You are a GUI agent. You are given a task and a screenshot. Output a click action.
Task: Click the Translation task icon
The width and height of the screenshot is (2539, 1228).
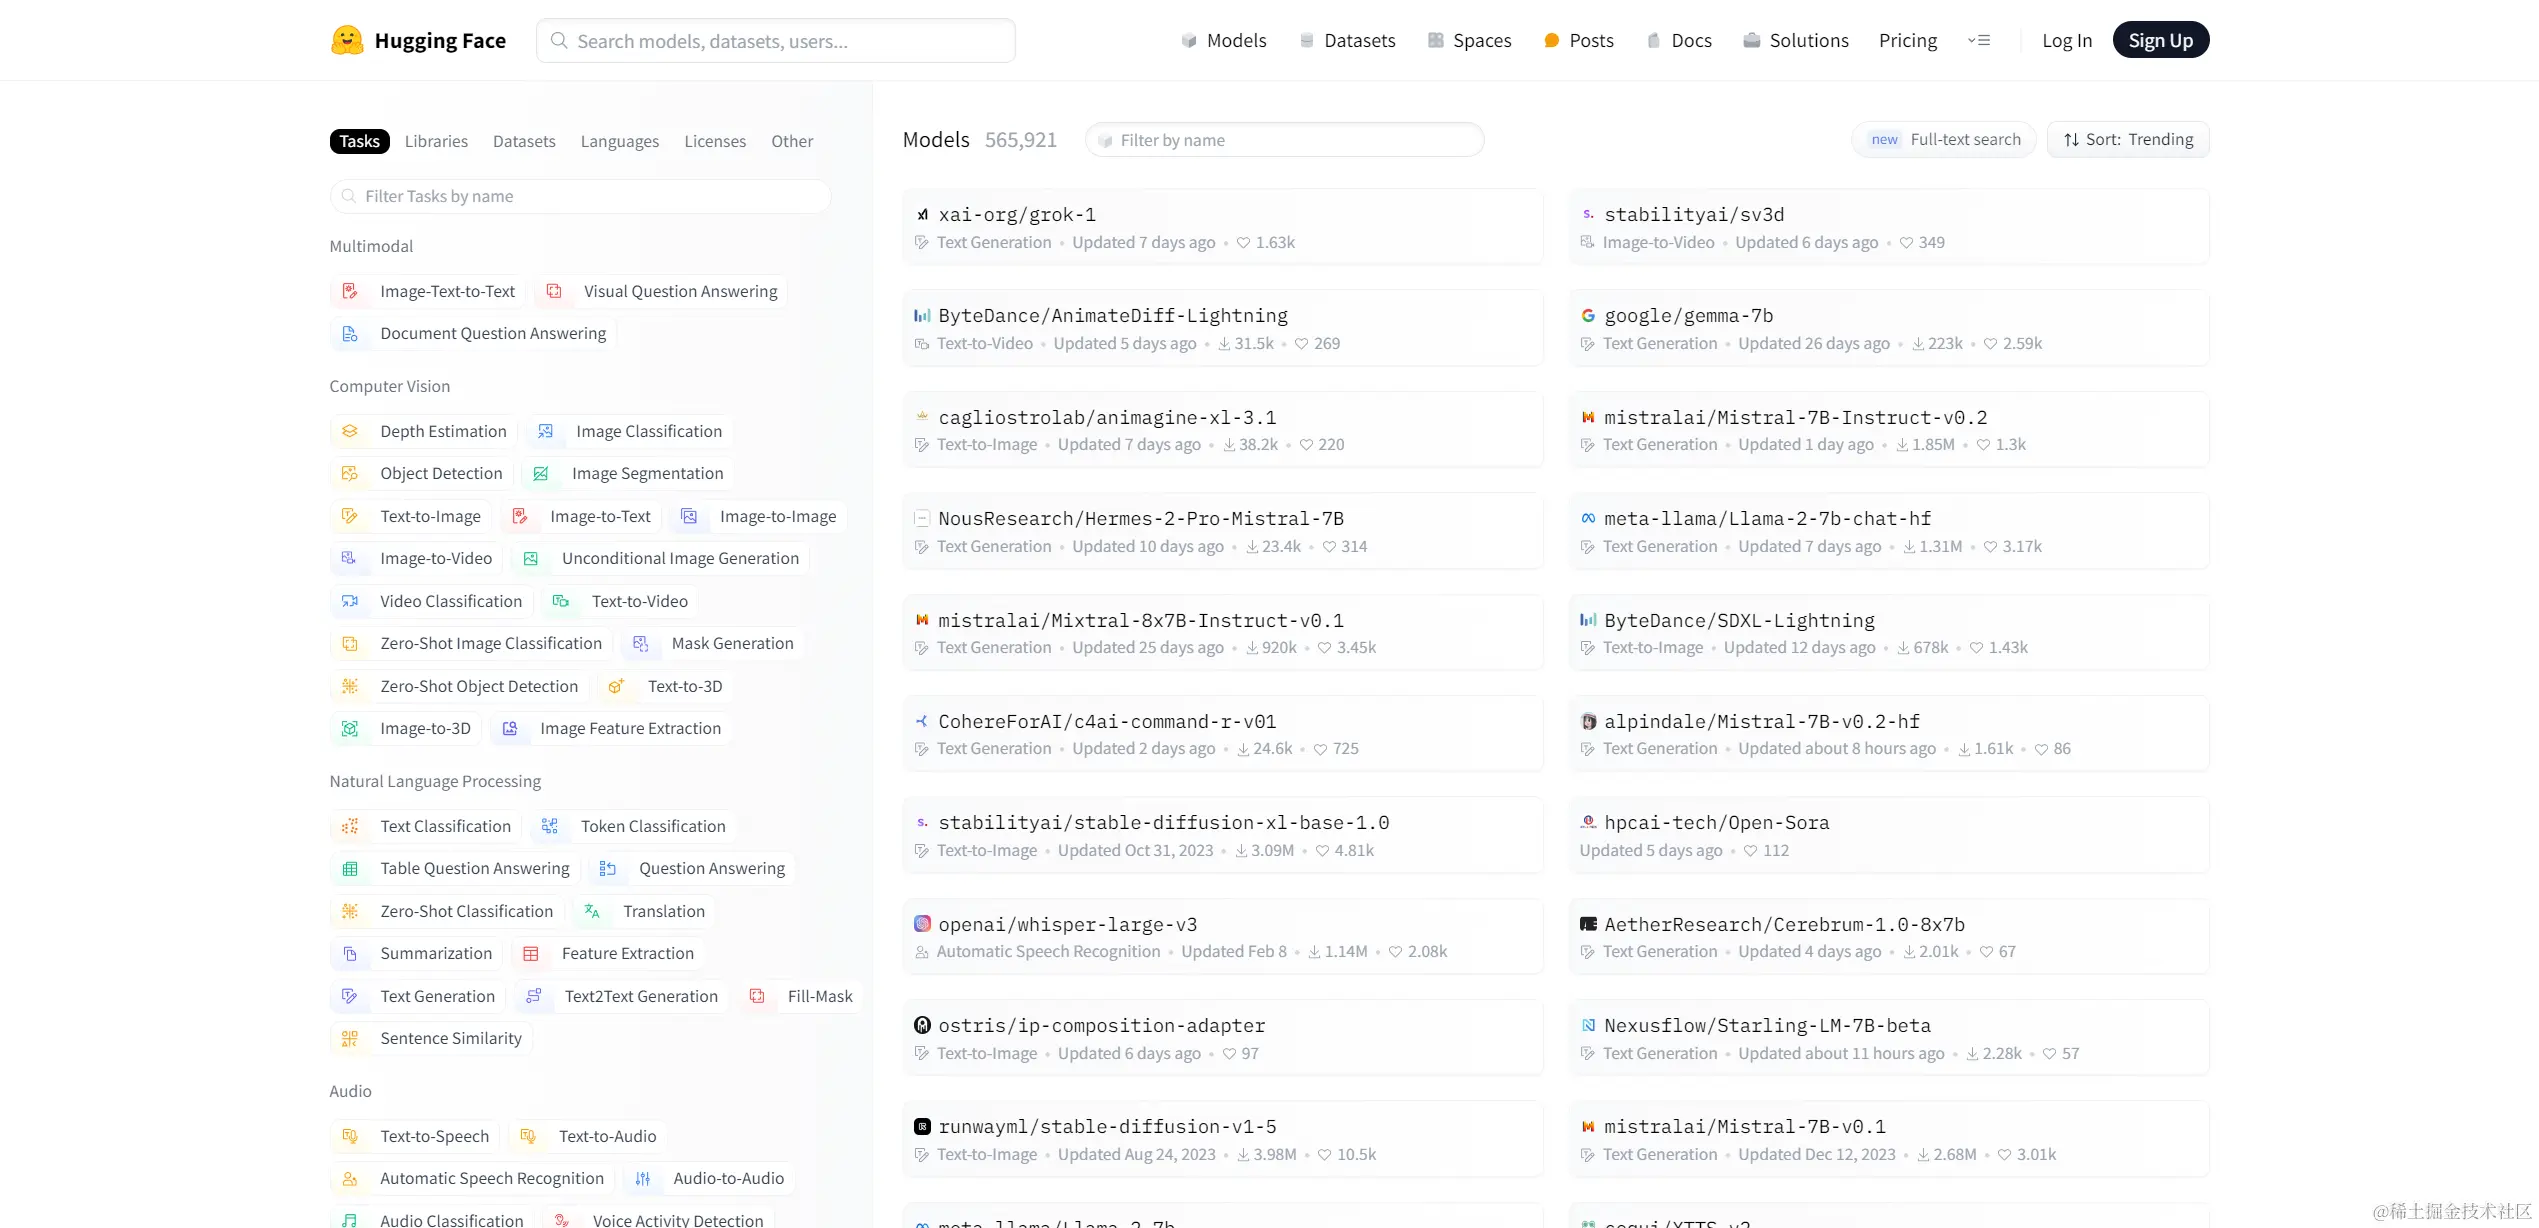[x=592, y=911]
